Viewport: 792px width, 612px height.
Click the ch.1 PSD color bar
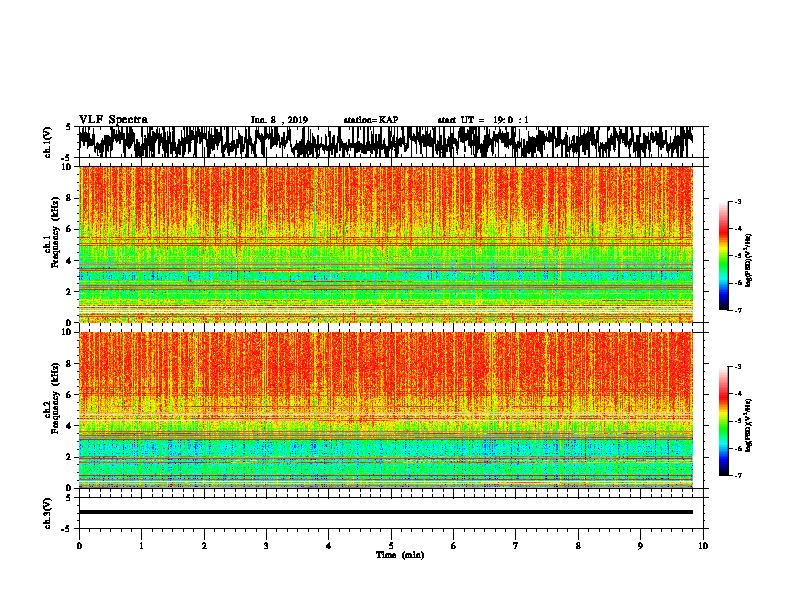(723, 256)
